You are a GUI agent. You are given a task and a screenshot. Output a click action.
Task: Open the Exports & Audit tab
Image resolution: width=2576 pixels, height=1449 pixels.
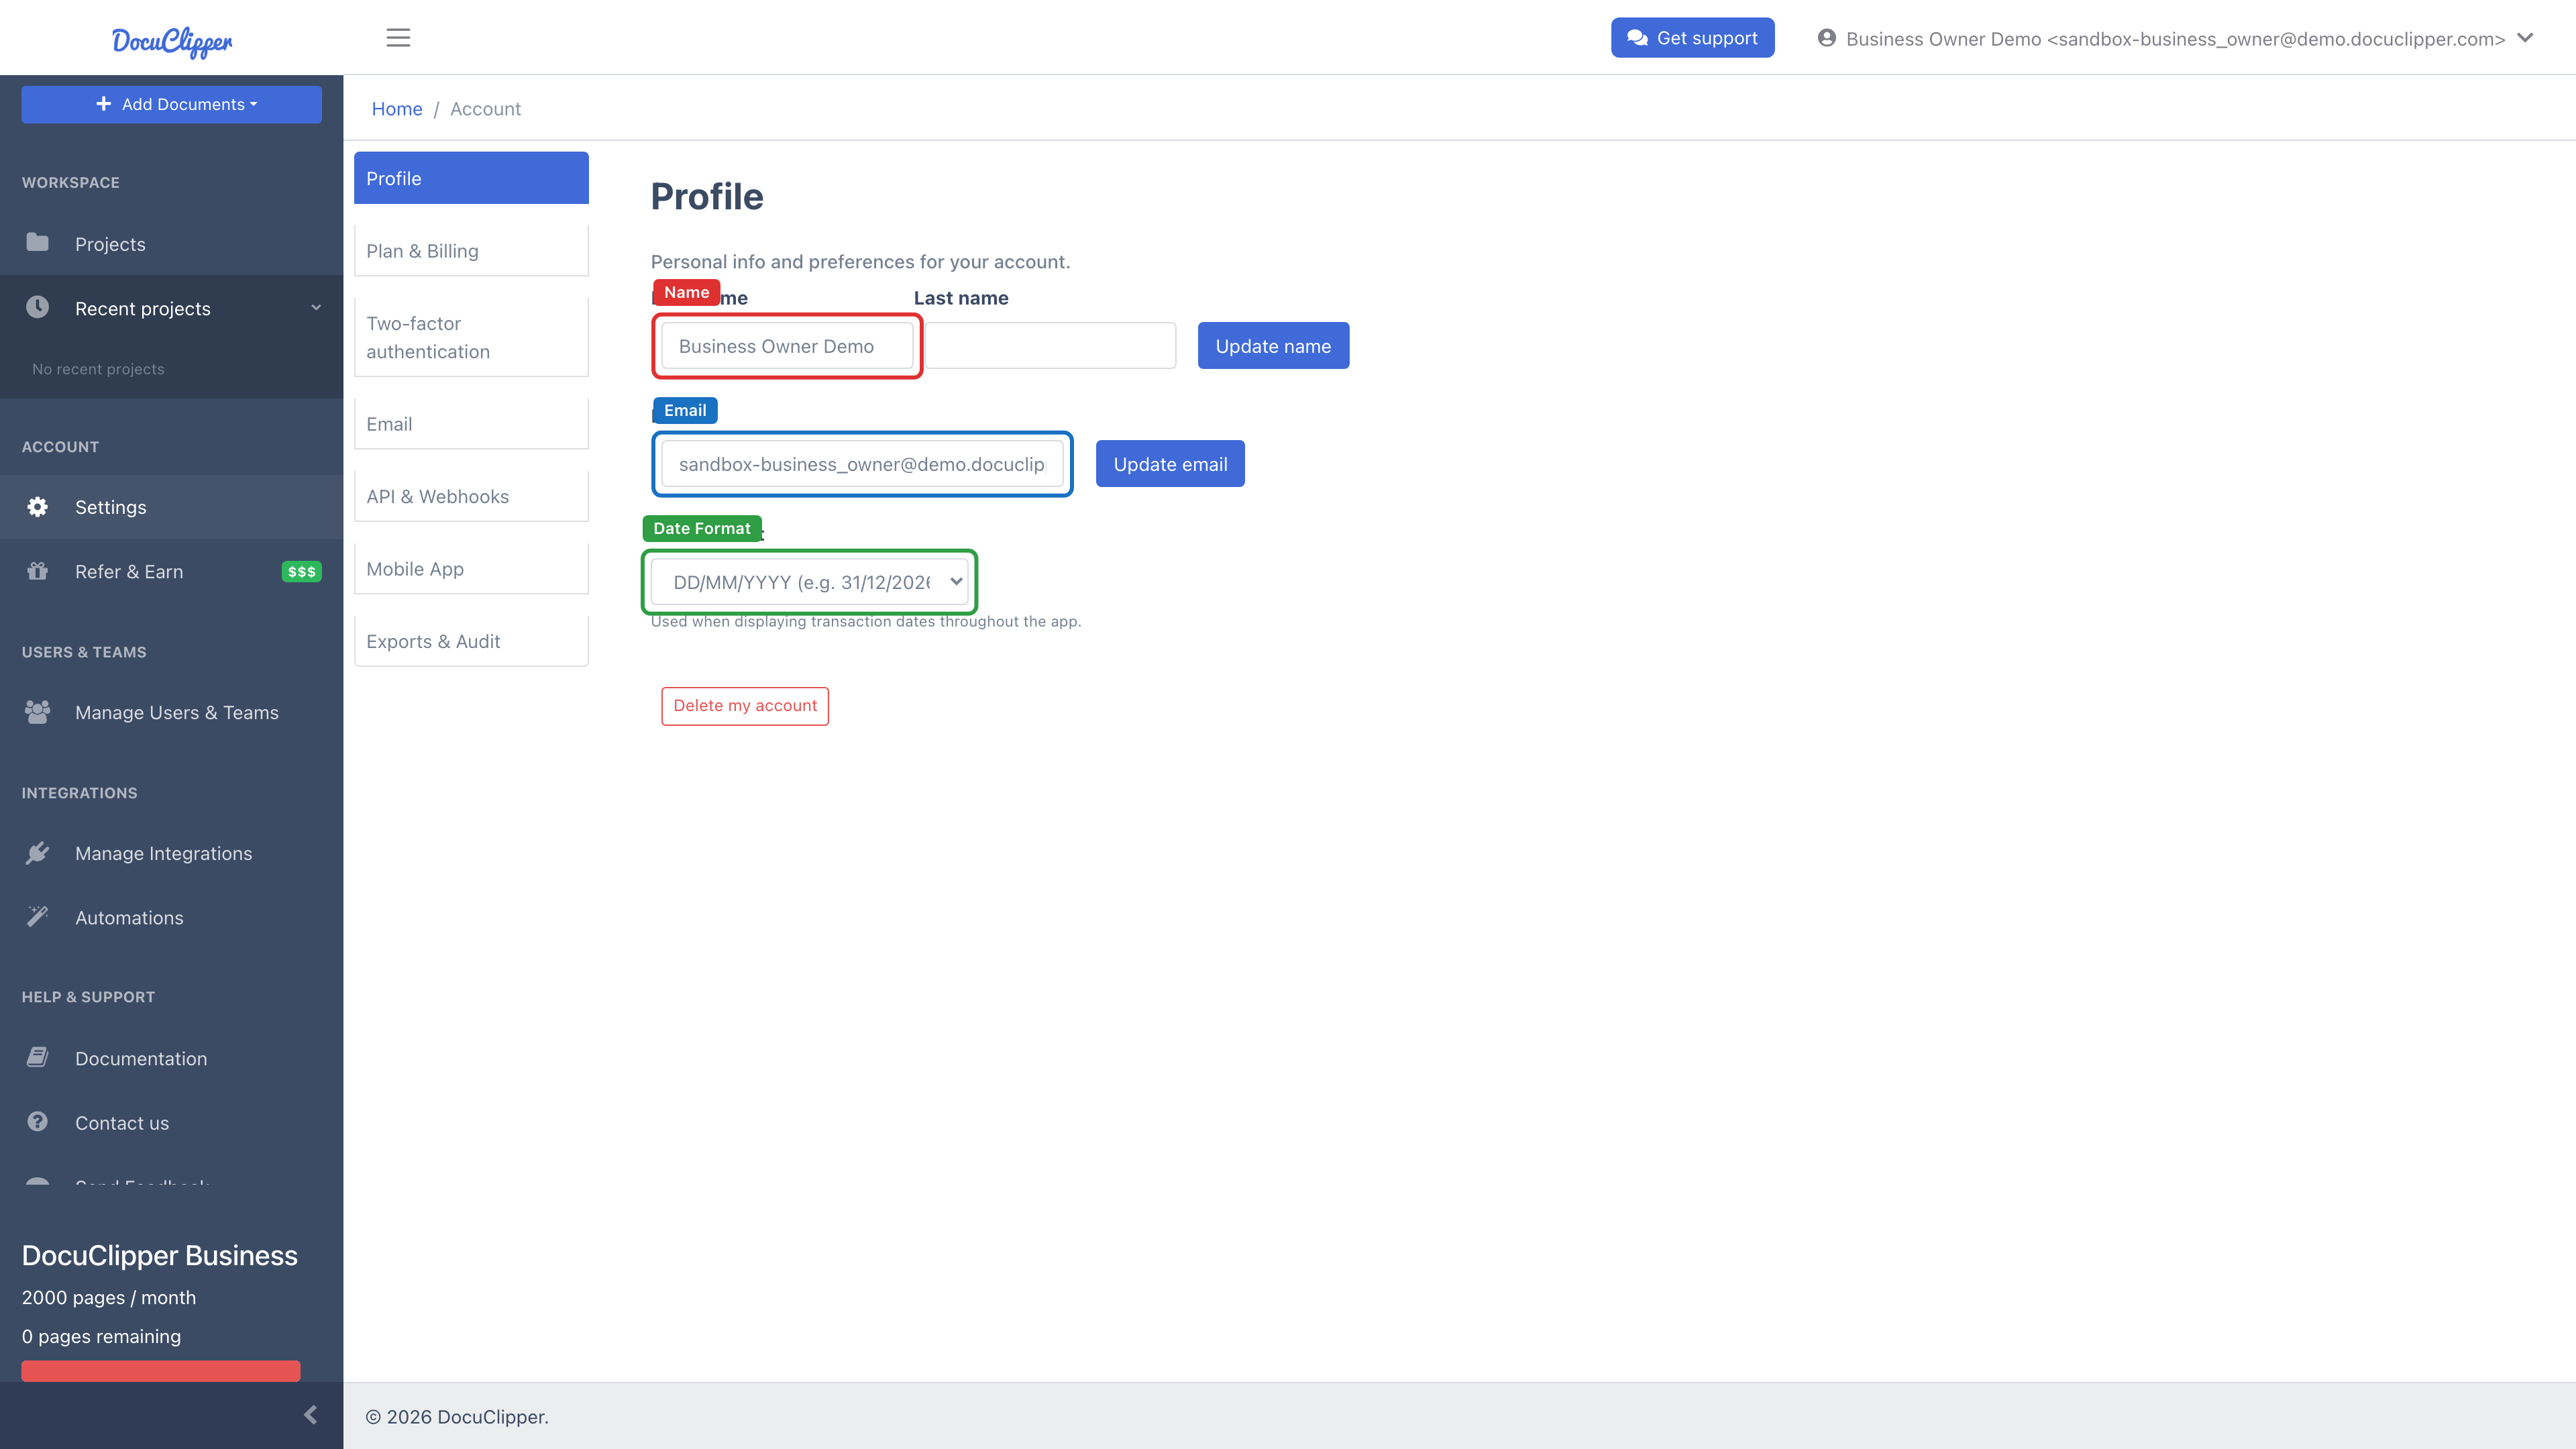pyautogui.click(x=471, y=642)
